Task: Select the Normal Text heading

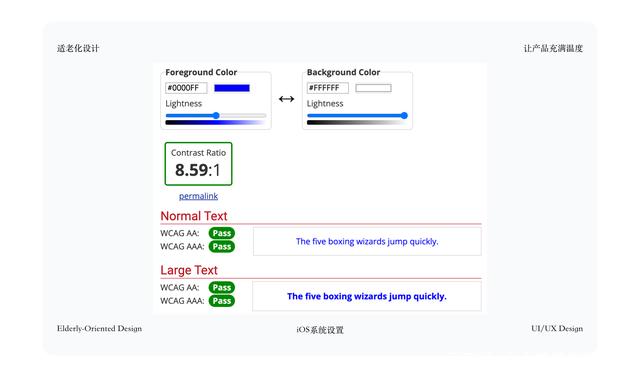Action: click(194, 216)
